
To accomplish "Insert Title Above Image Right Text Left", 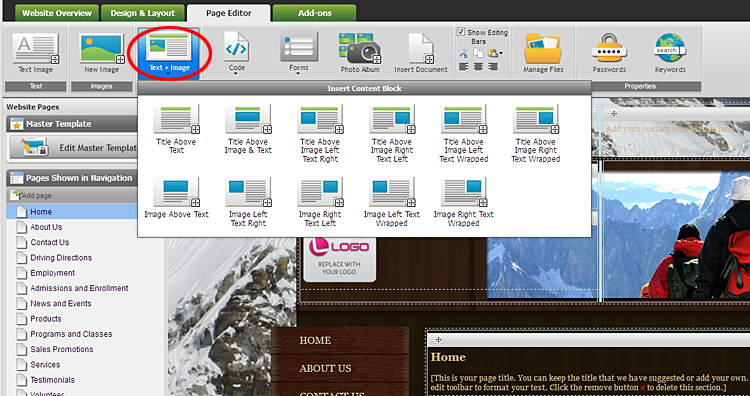I will pyautogui.click(x=391, y=133).
